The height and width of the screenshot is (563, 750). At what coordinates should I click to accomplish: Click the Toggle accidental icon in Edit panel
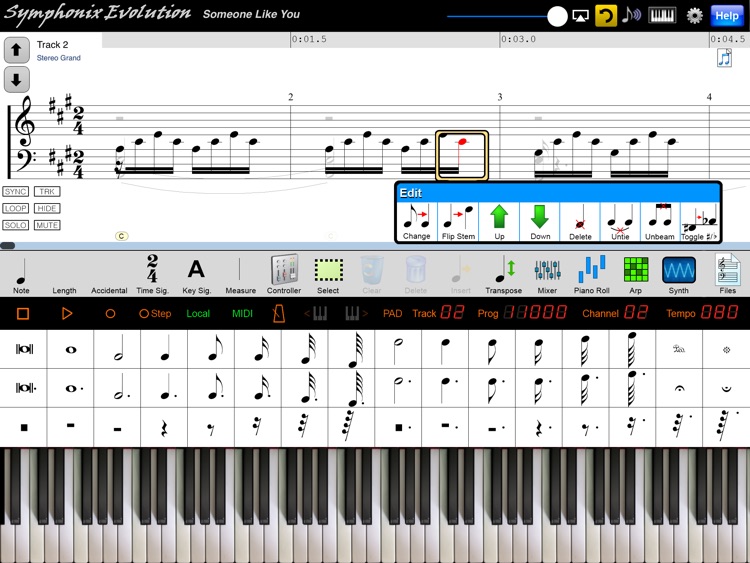tap(699, 221)
